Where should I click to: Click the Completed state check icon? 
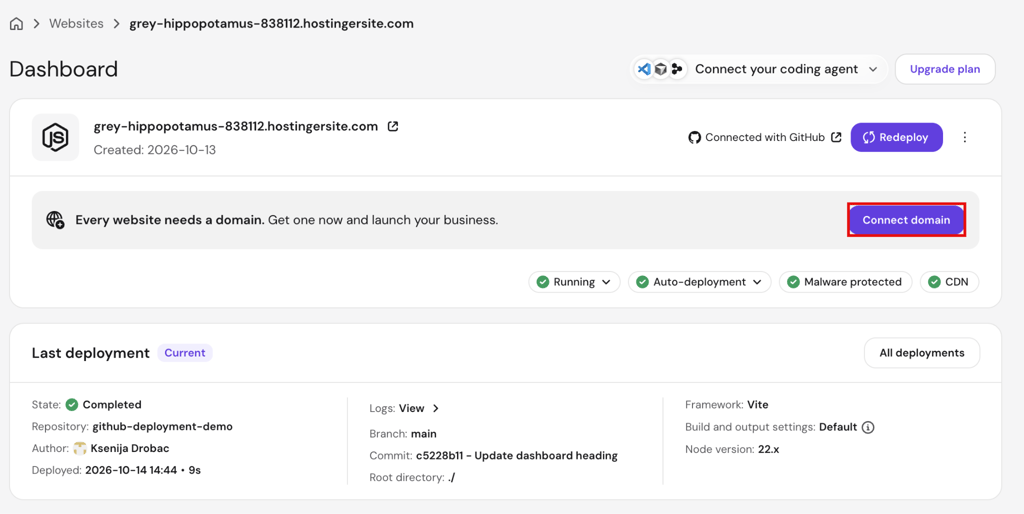pos(72,405)
